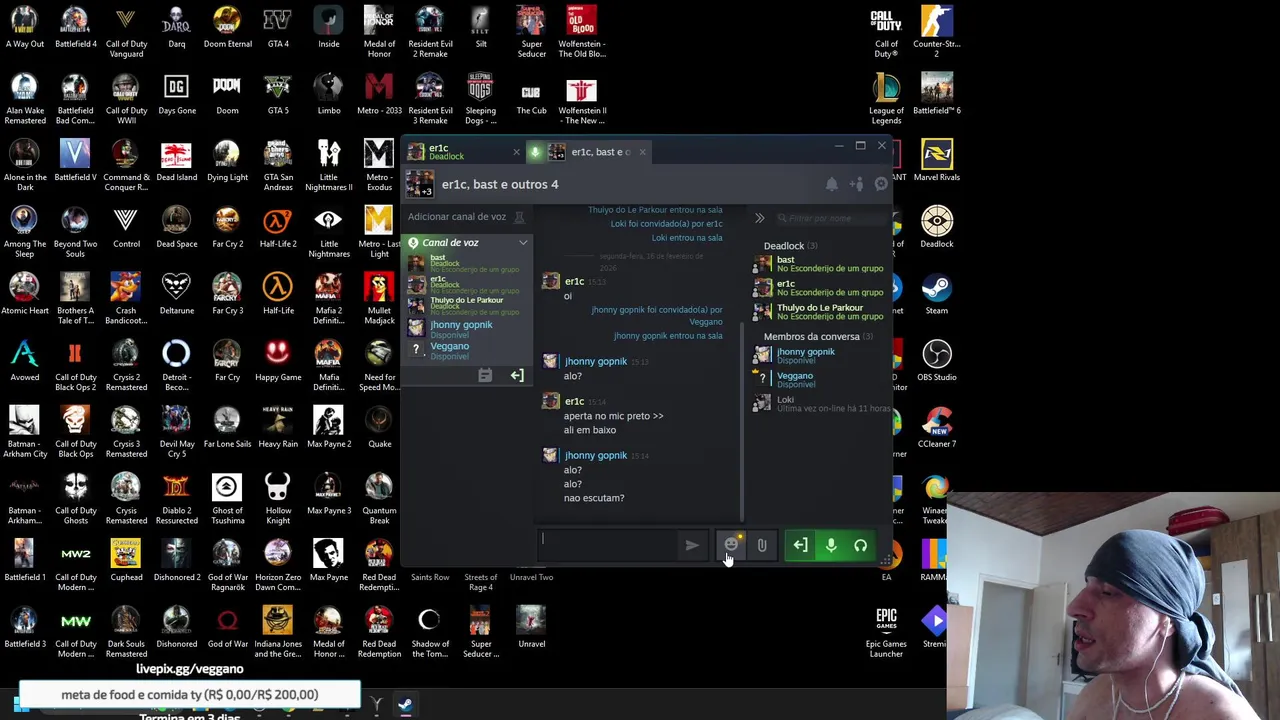Click the Steam icon in the taskbar
1280x720 pixels.
pyautogui.click(x=405, y=705)
